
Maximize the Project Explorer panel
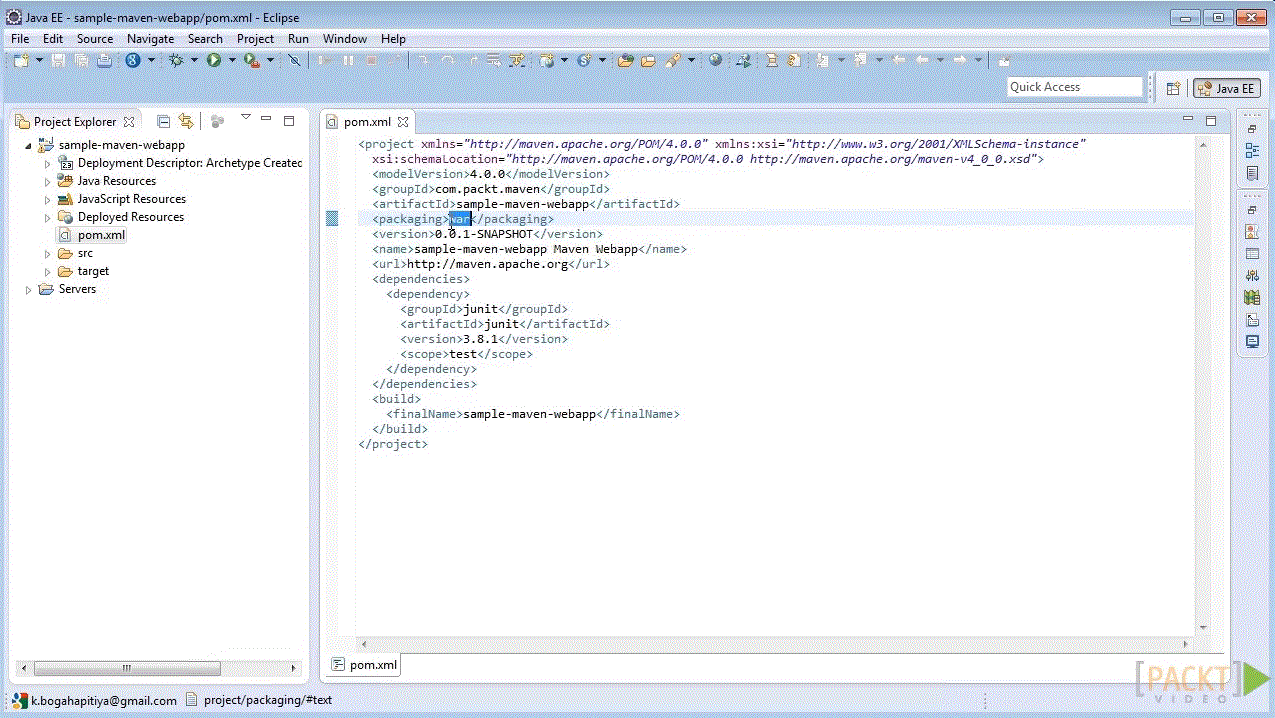pyautogui.click(x=289, y=120)
